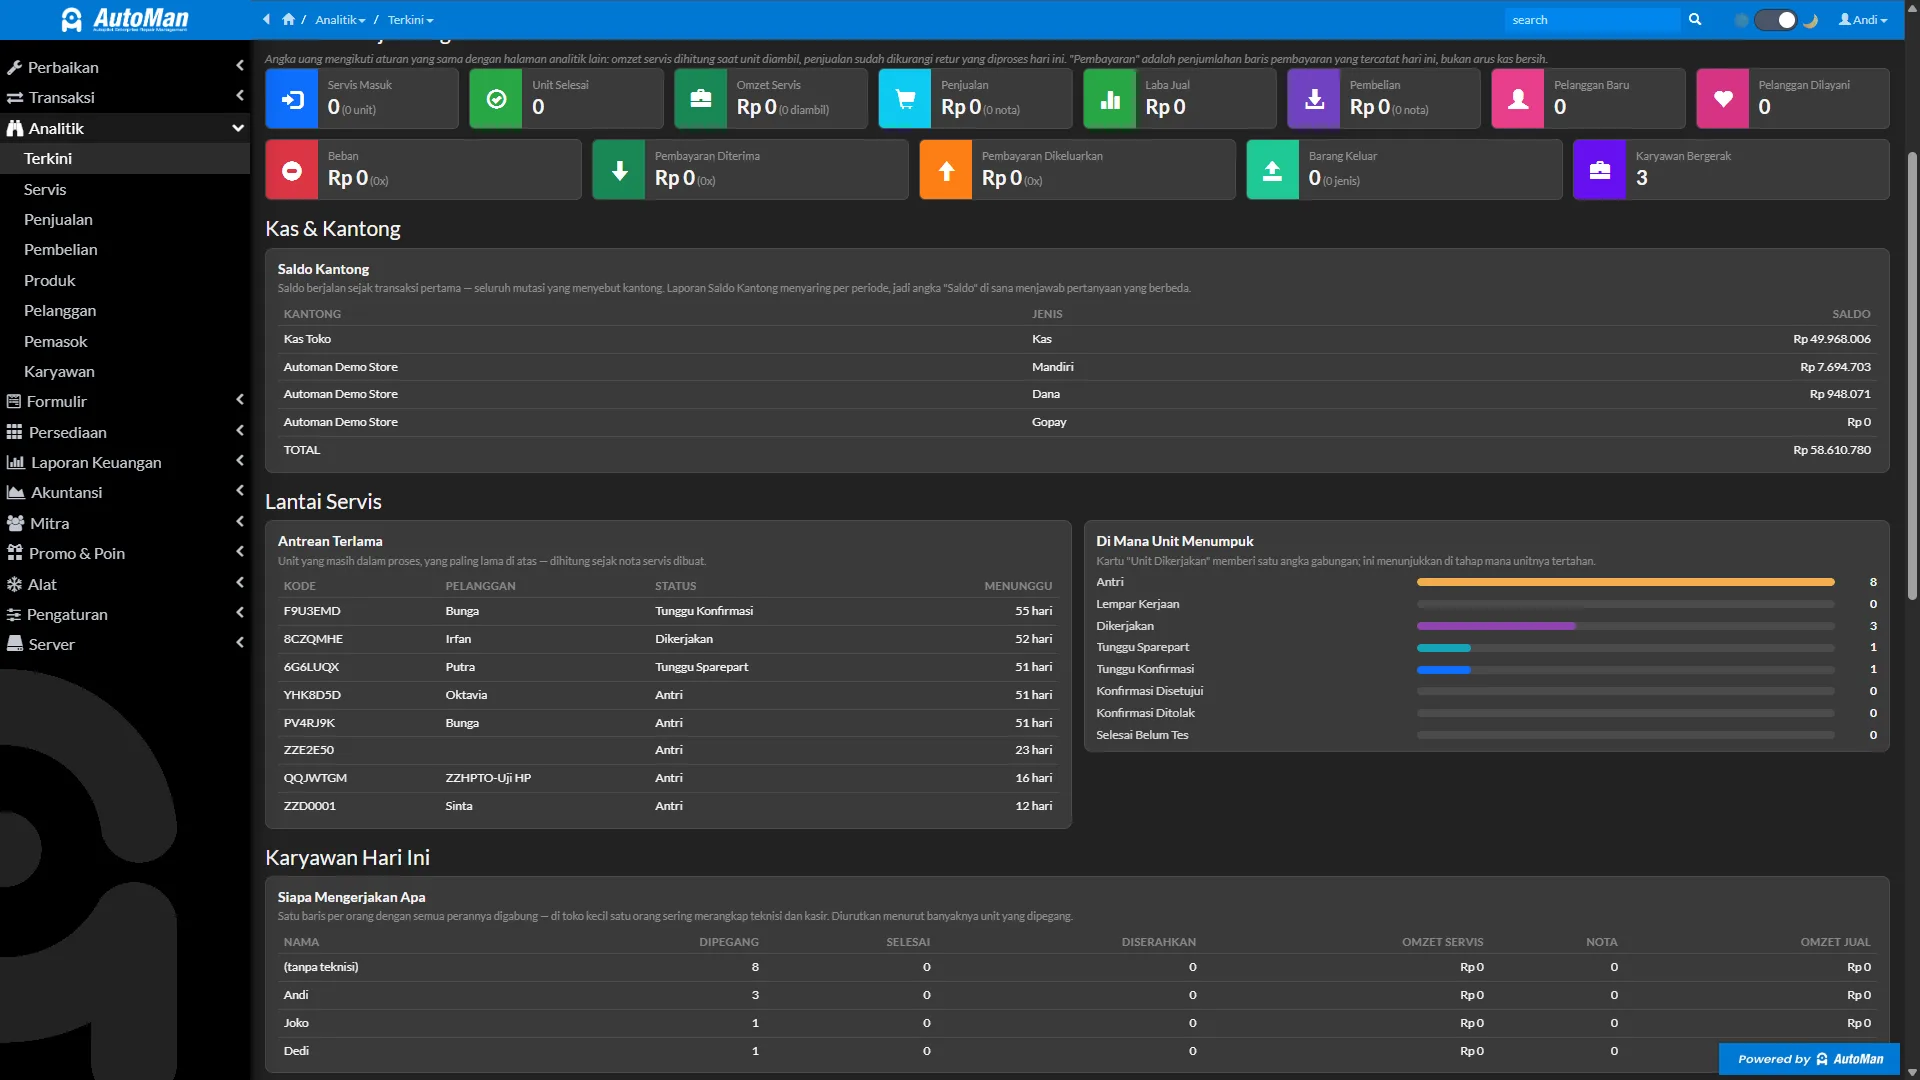Click the Omzet Servis briefcase icon
The image size is (1920, 1080).
(x=701, y=99)
